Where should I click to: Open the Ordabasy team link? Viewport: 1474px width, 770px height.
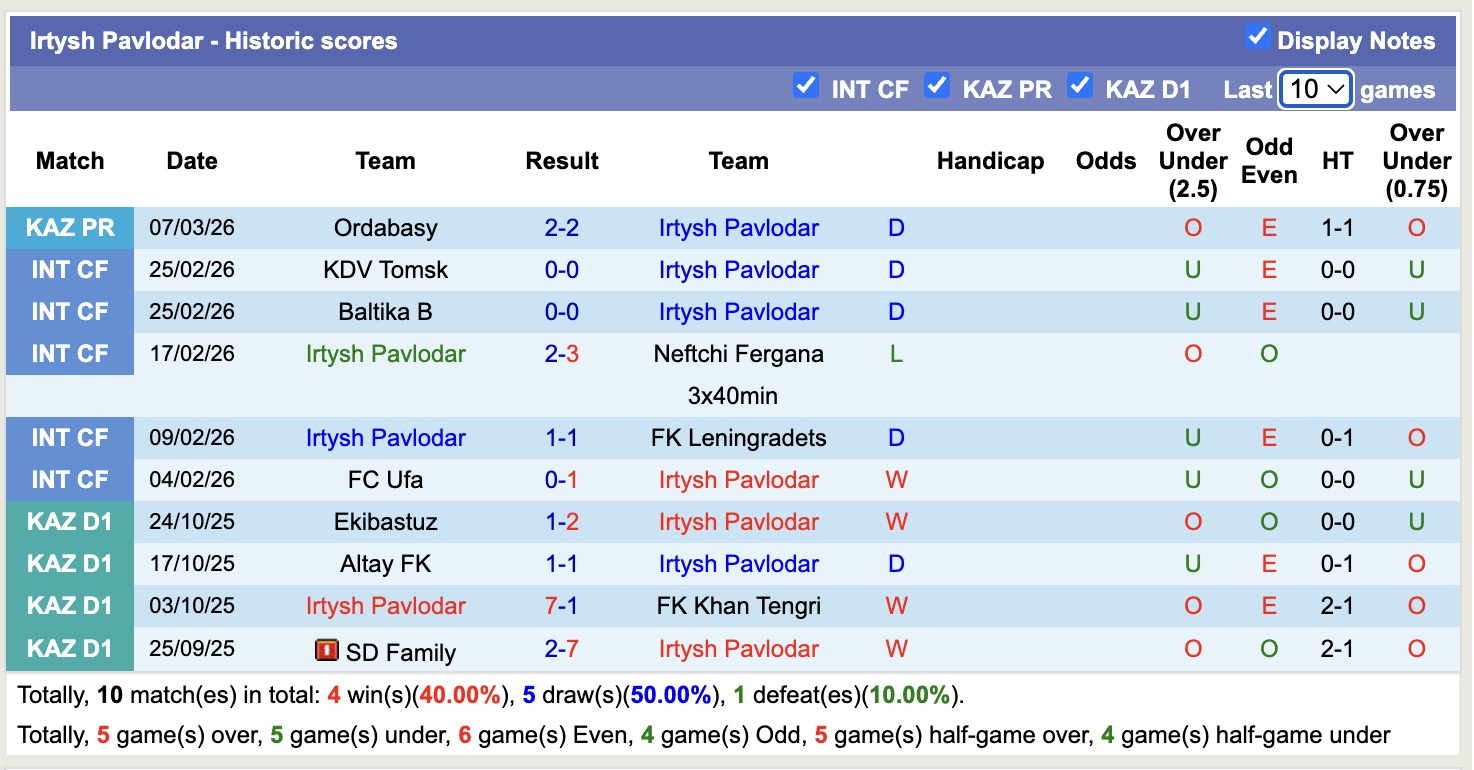(385, 228)
